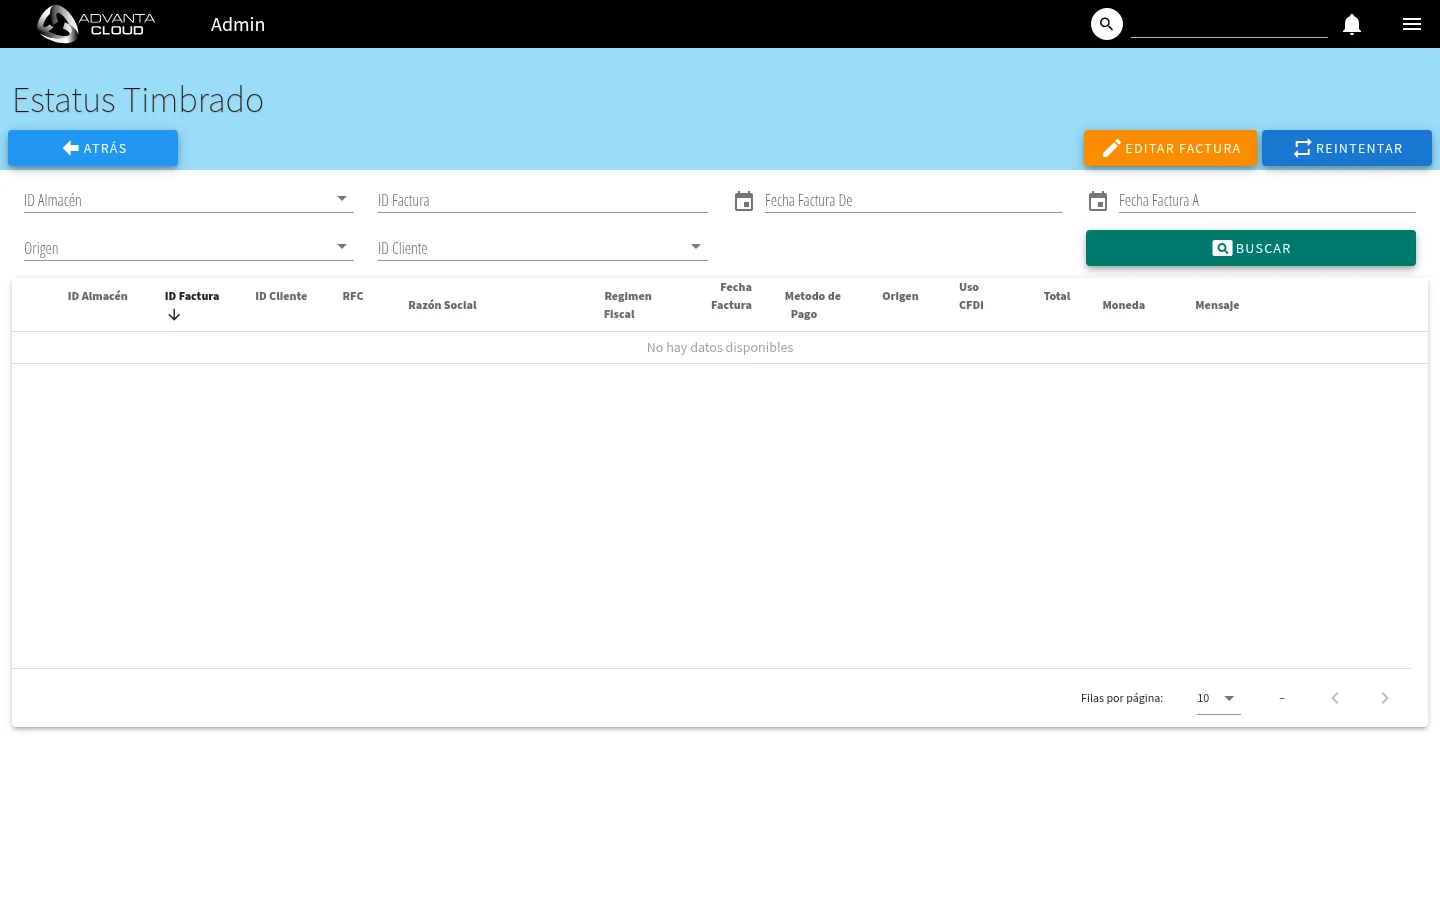The height and width of the screenshot is (900, 1440).
Task: Open the ID Almacén dropdown
Action: (x=189, y=200)
